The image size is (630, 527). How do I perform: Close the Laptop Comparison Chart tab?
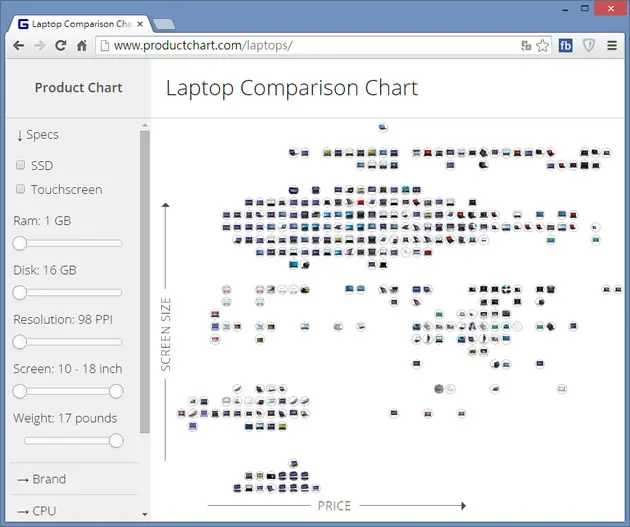tap(140, 24)
